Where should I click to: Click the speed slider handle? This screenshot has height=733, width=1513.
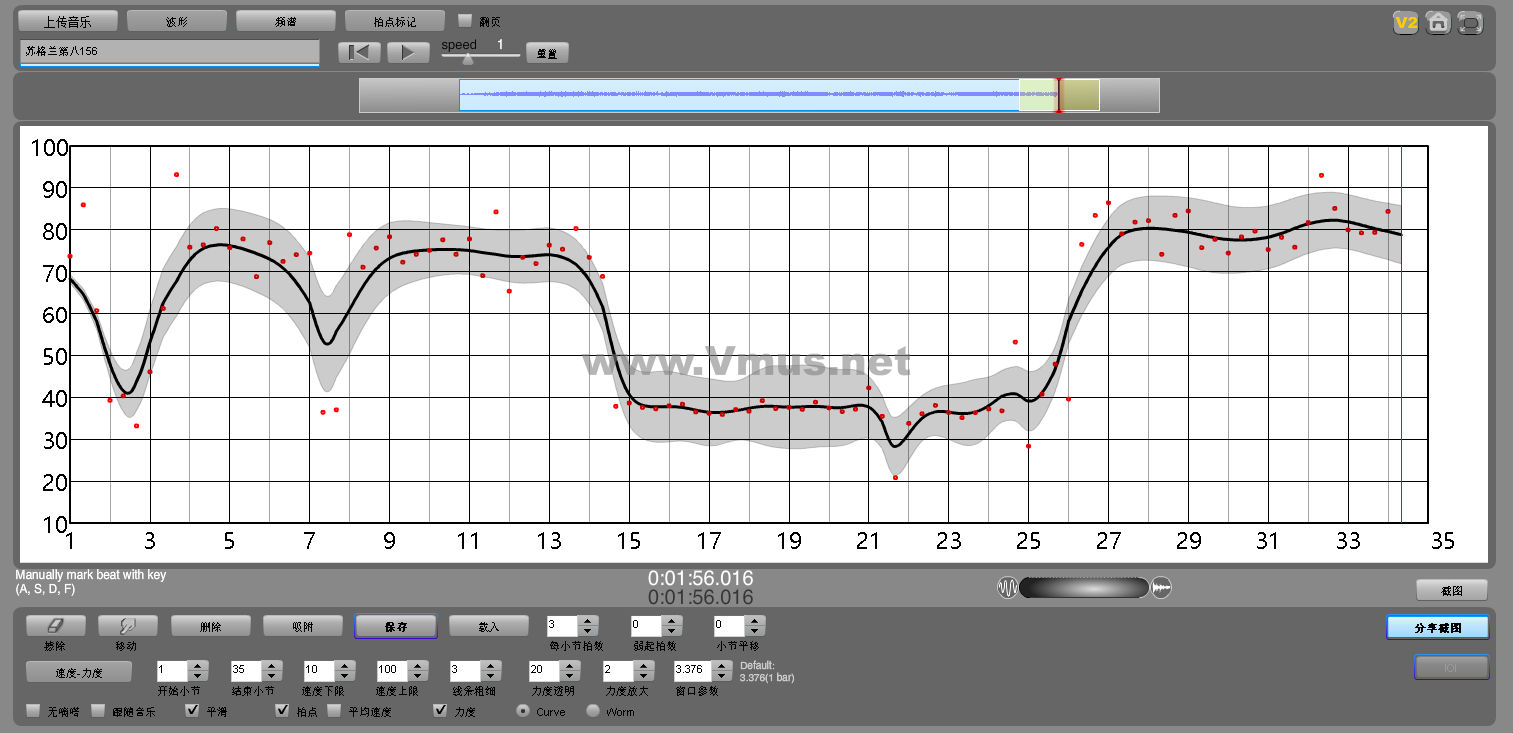click(467, 58)
